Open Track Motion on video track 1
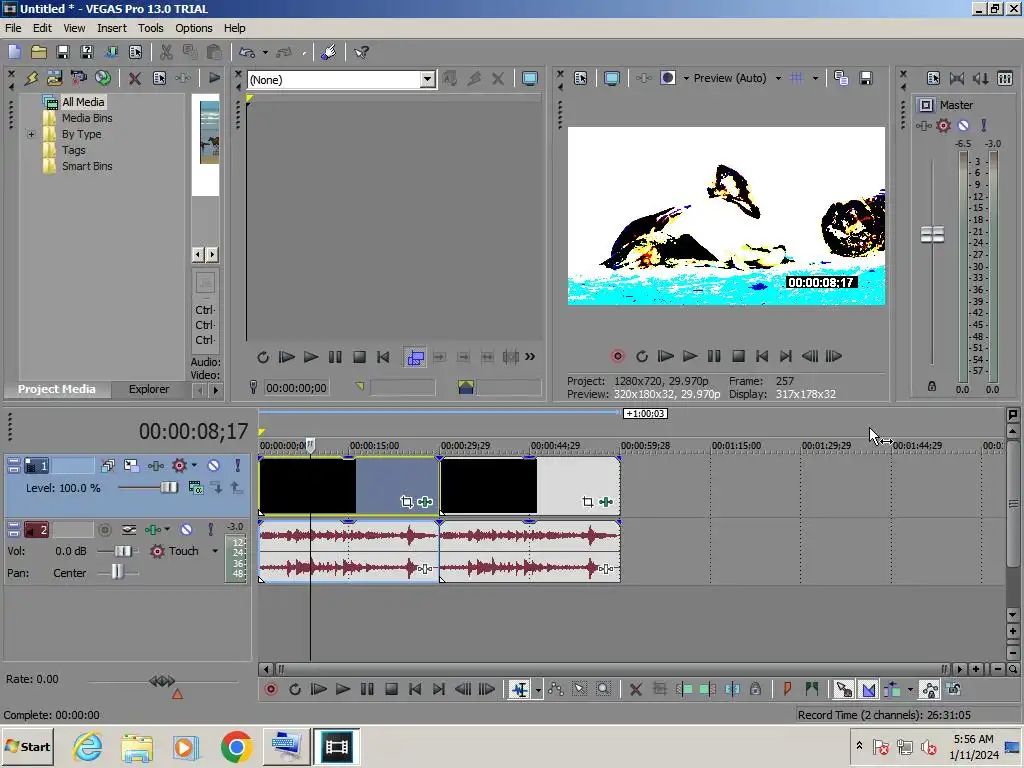Image resolution: width=1024 pixels, height=768 pixels. (131, 466)
